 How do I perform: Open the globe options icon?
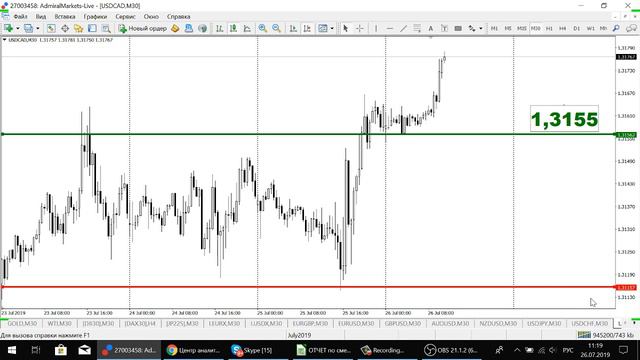tap(202, 28)
